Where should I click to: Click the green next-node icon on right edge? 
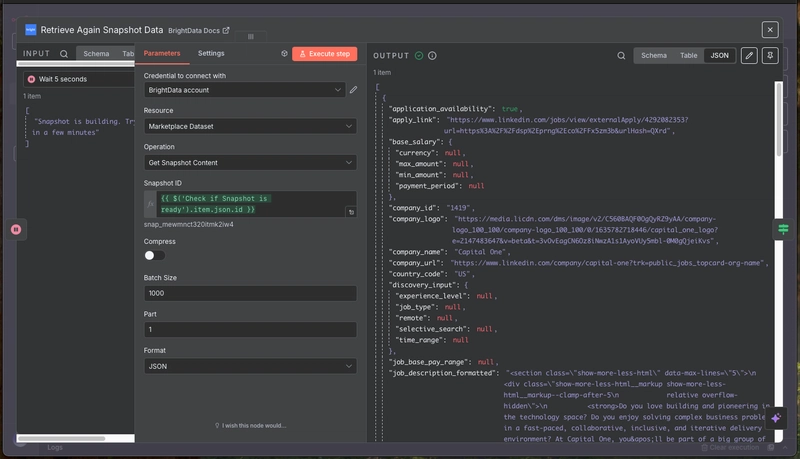(783, 229)
